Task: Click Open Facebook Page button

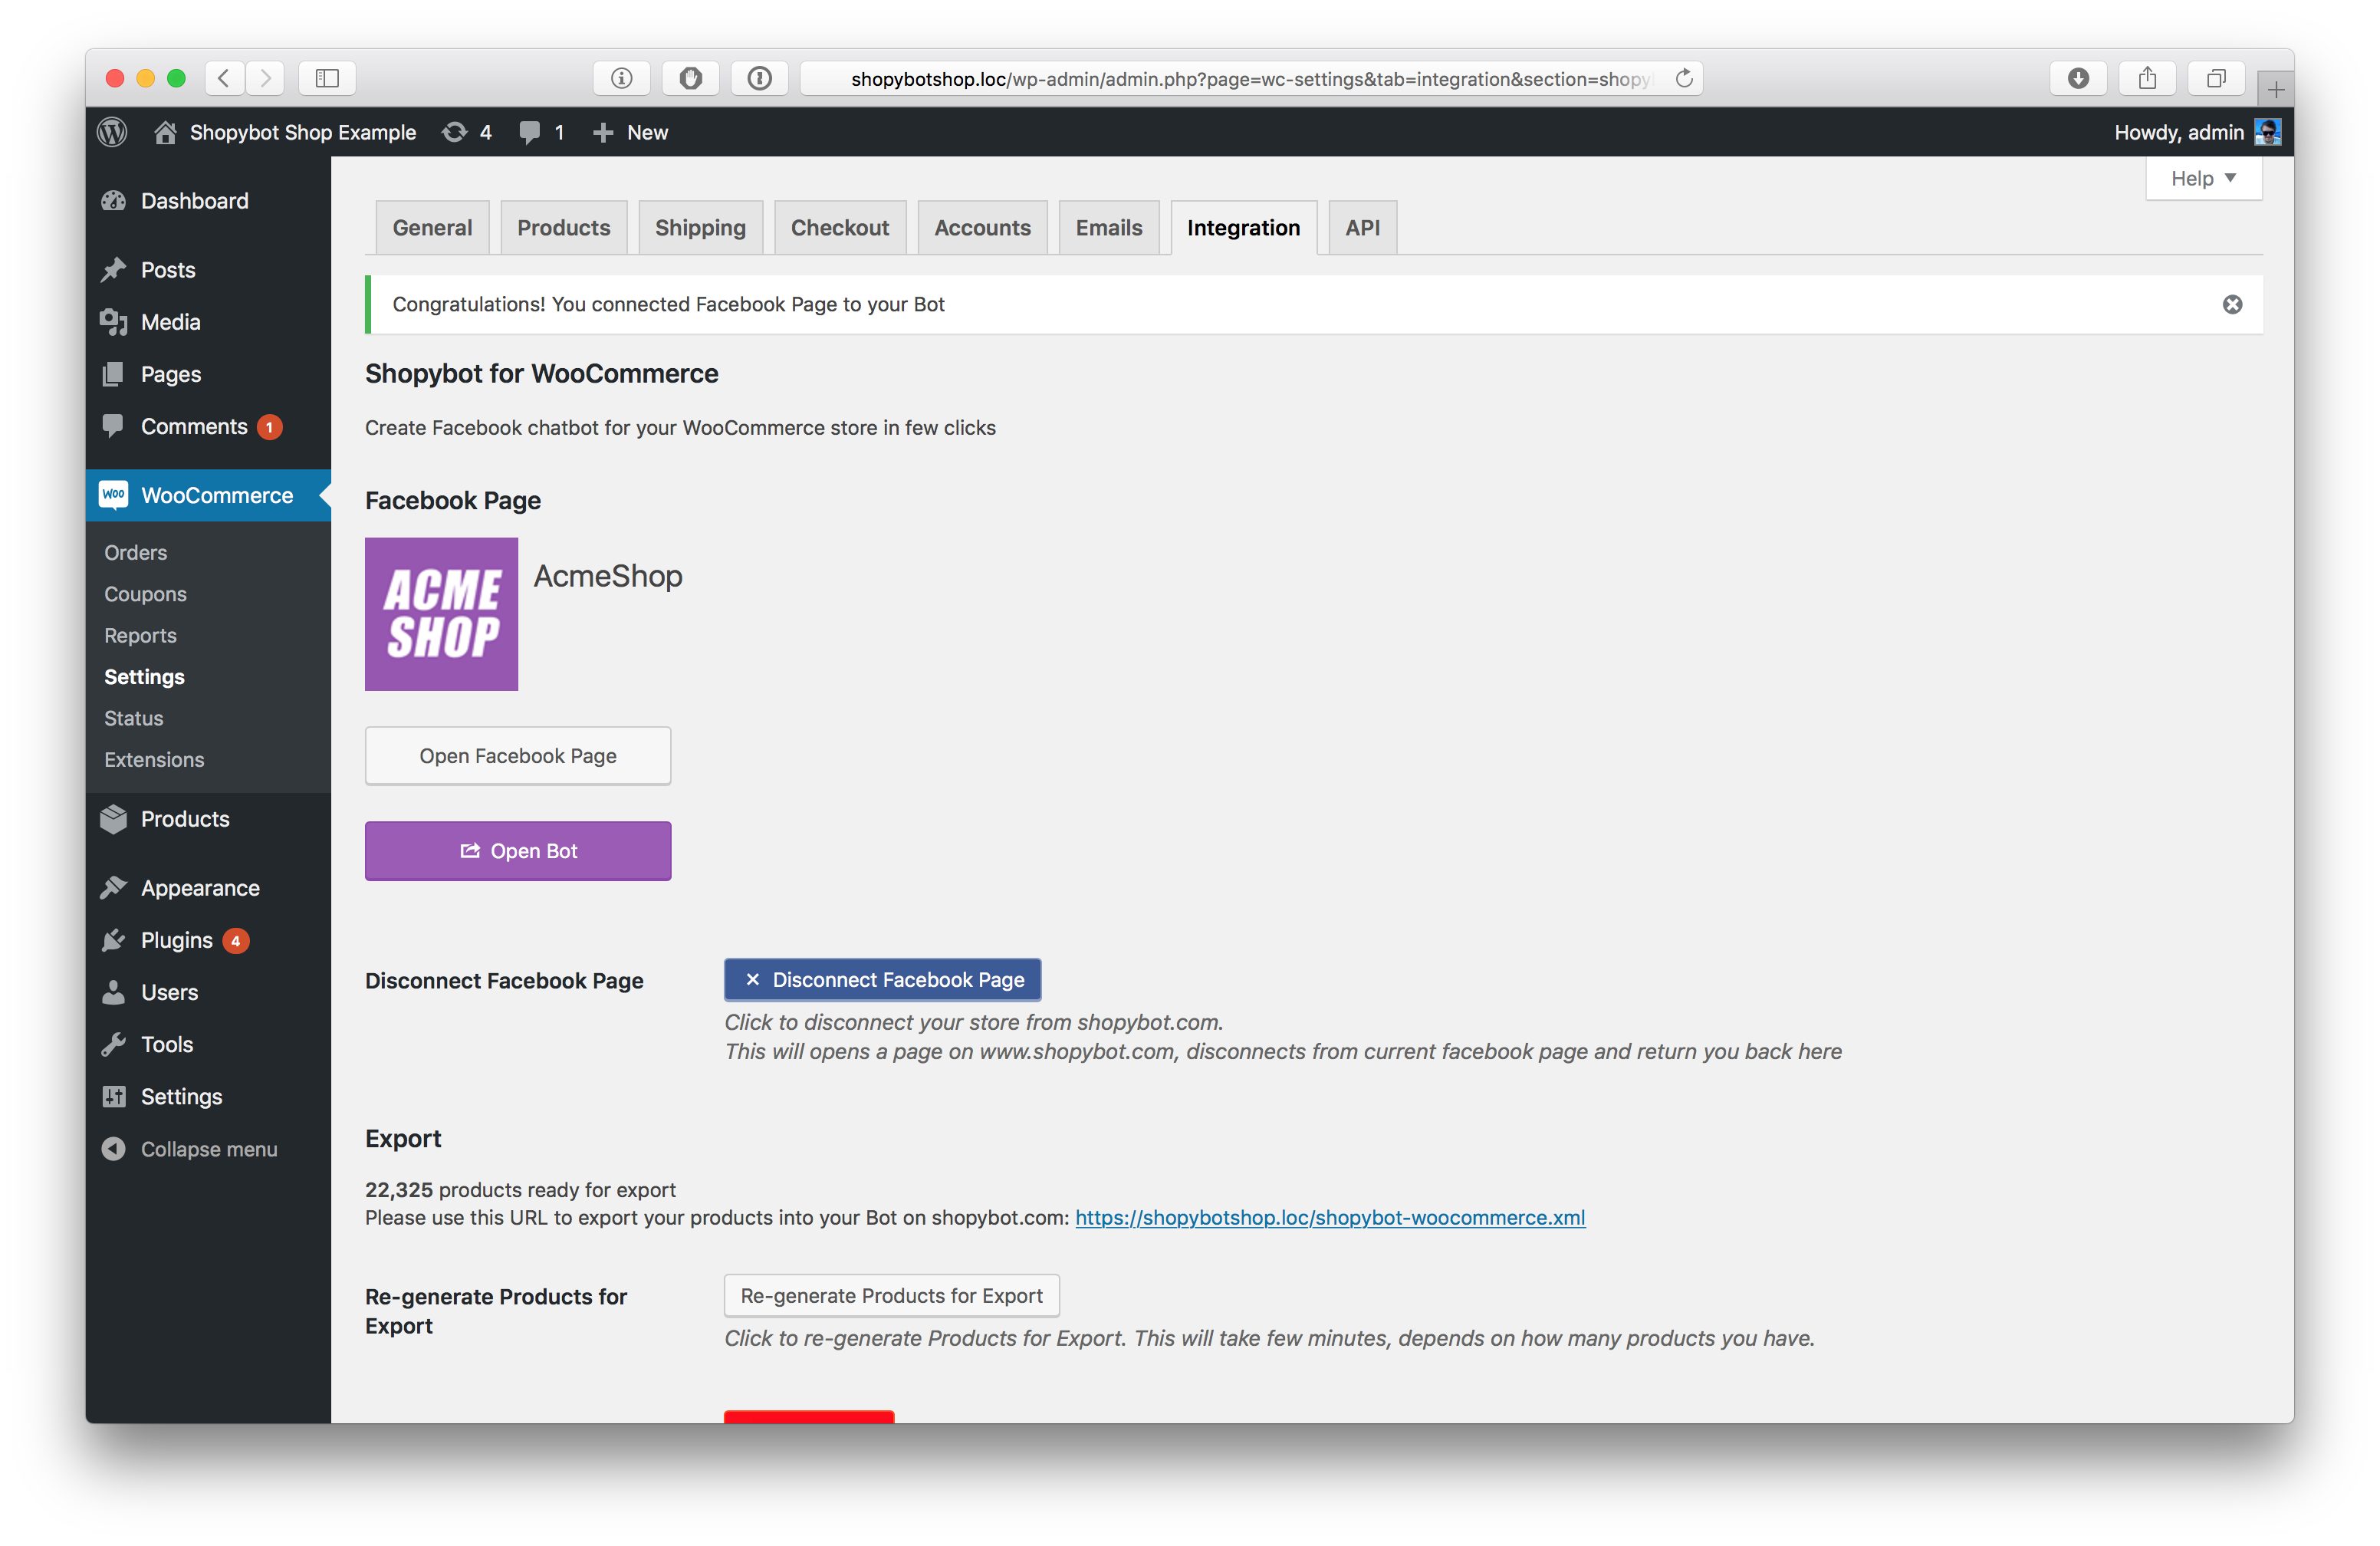Action: click(x=518, y=756)
